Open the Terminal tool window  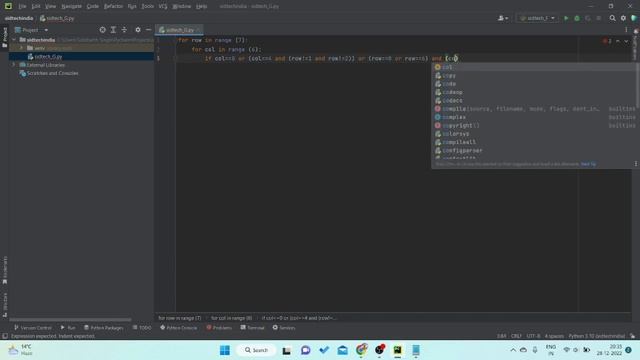pyautogui.click(x=252, y=327)
